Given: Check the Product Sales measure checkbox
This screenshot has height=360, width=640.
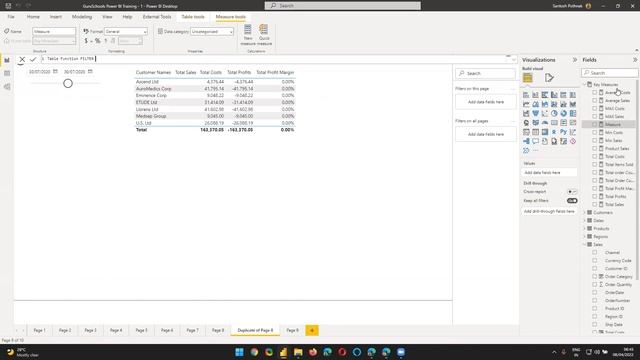Looking at the screenshot, I should (x=595, y=148).
